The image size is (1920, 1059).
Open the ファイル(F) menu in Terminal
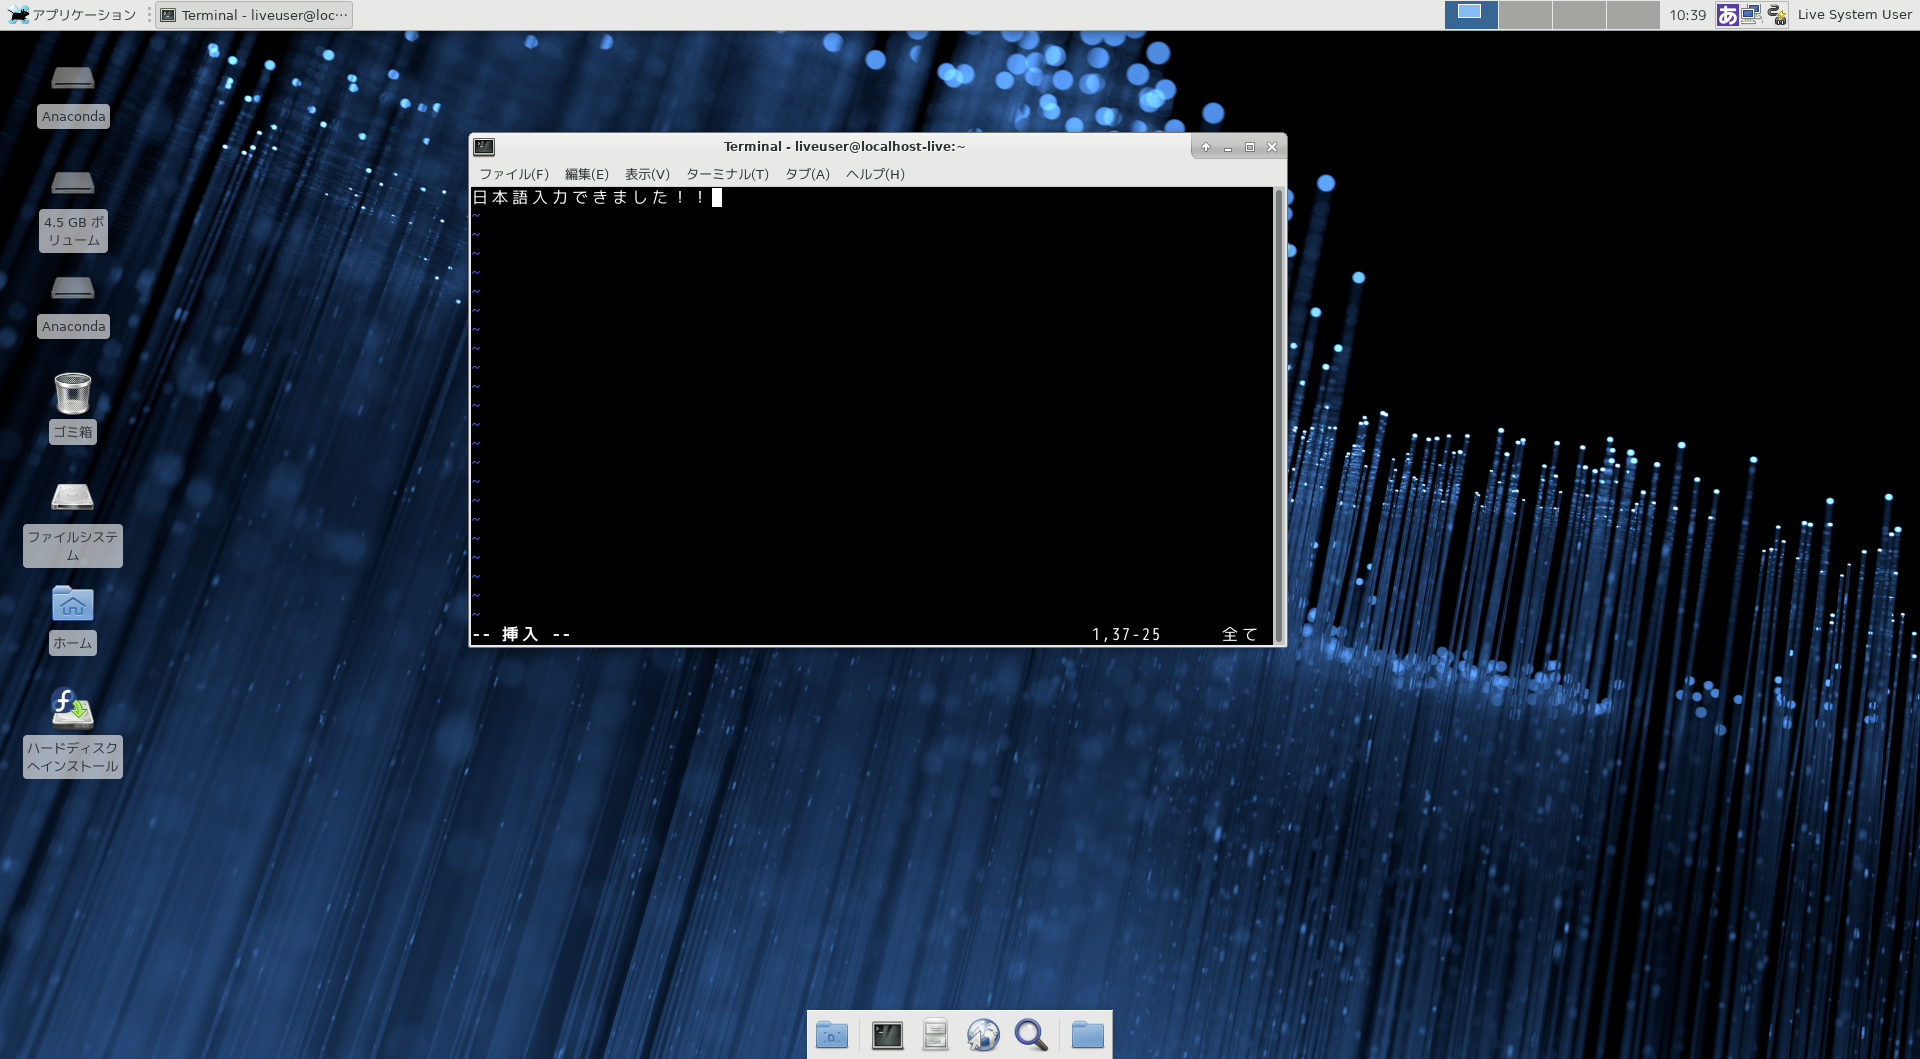pyautogui.click(x=513, y=174)
